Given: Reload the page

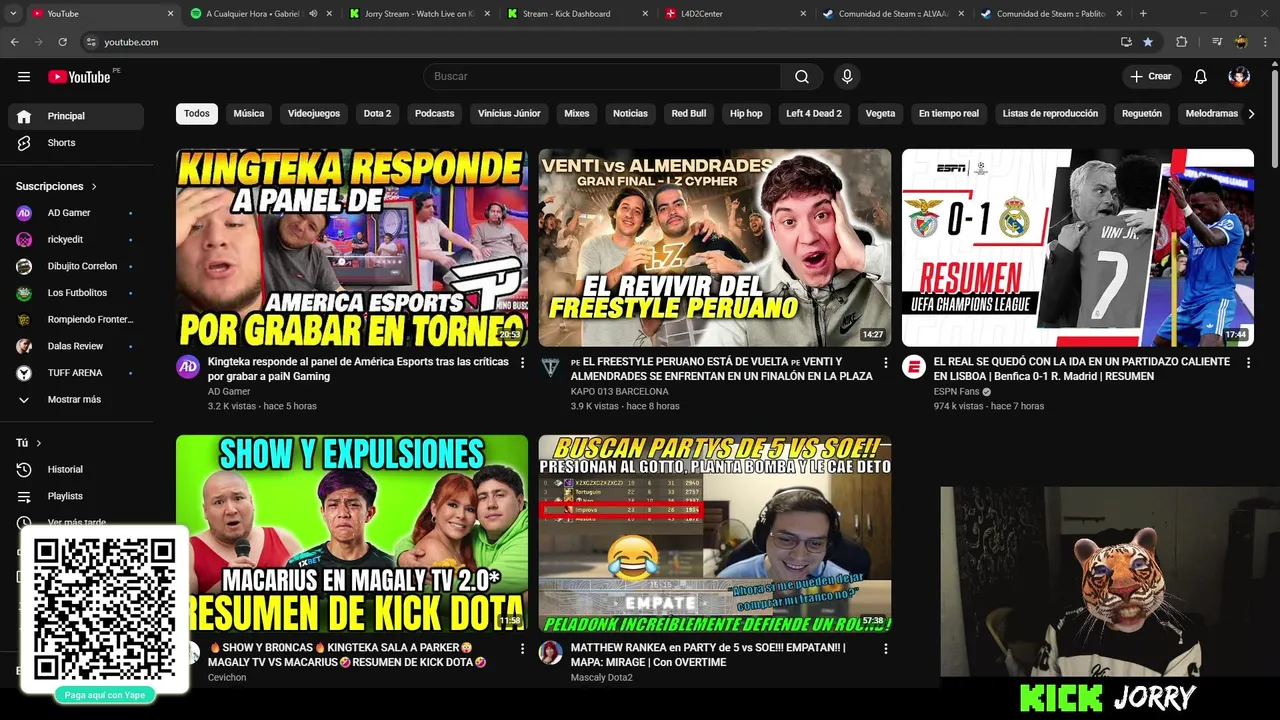Looking at the screenshot, I should [62, 42].
